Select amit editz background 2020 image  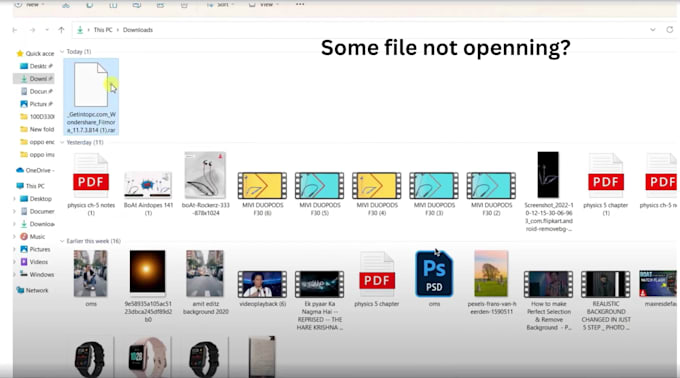point(205,282)
